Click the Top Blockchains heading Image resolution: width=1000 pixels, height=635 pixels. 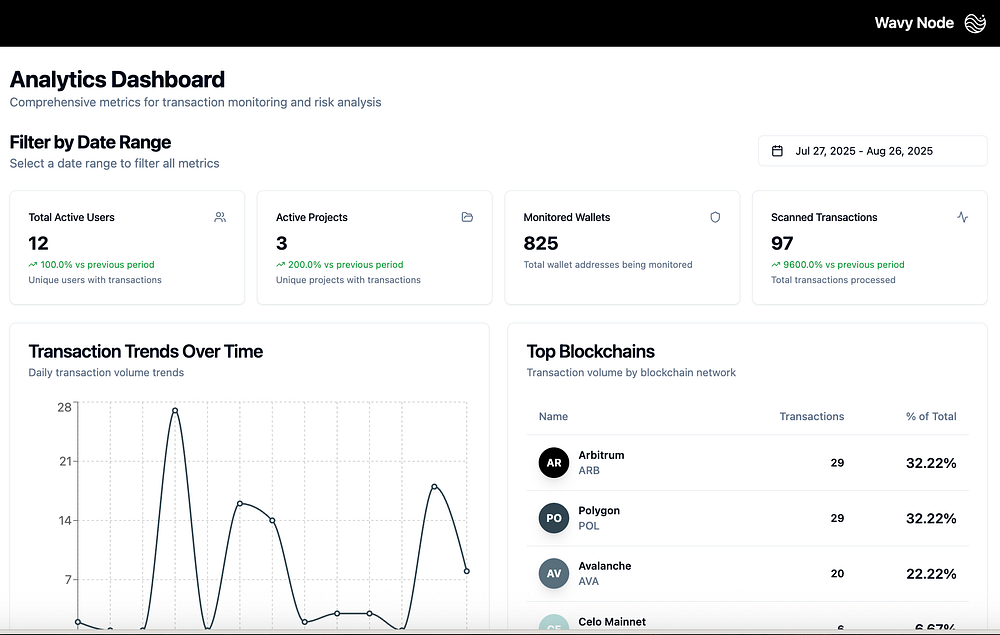(591, 351)
